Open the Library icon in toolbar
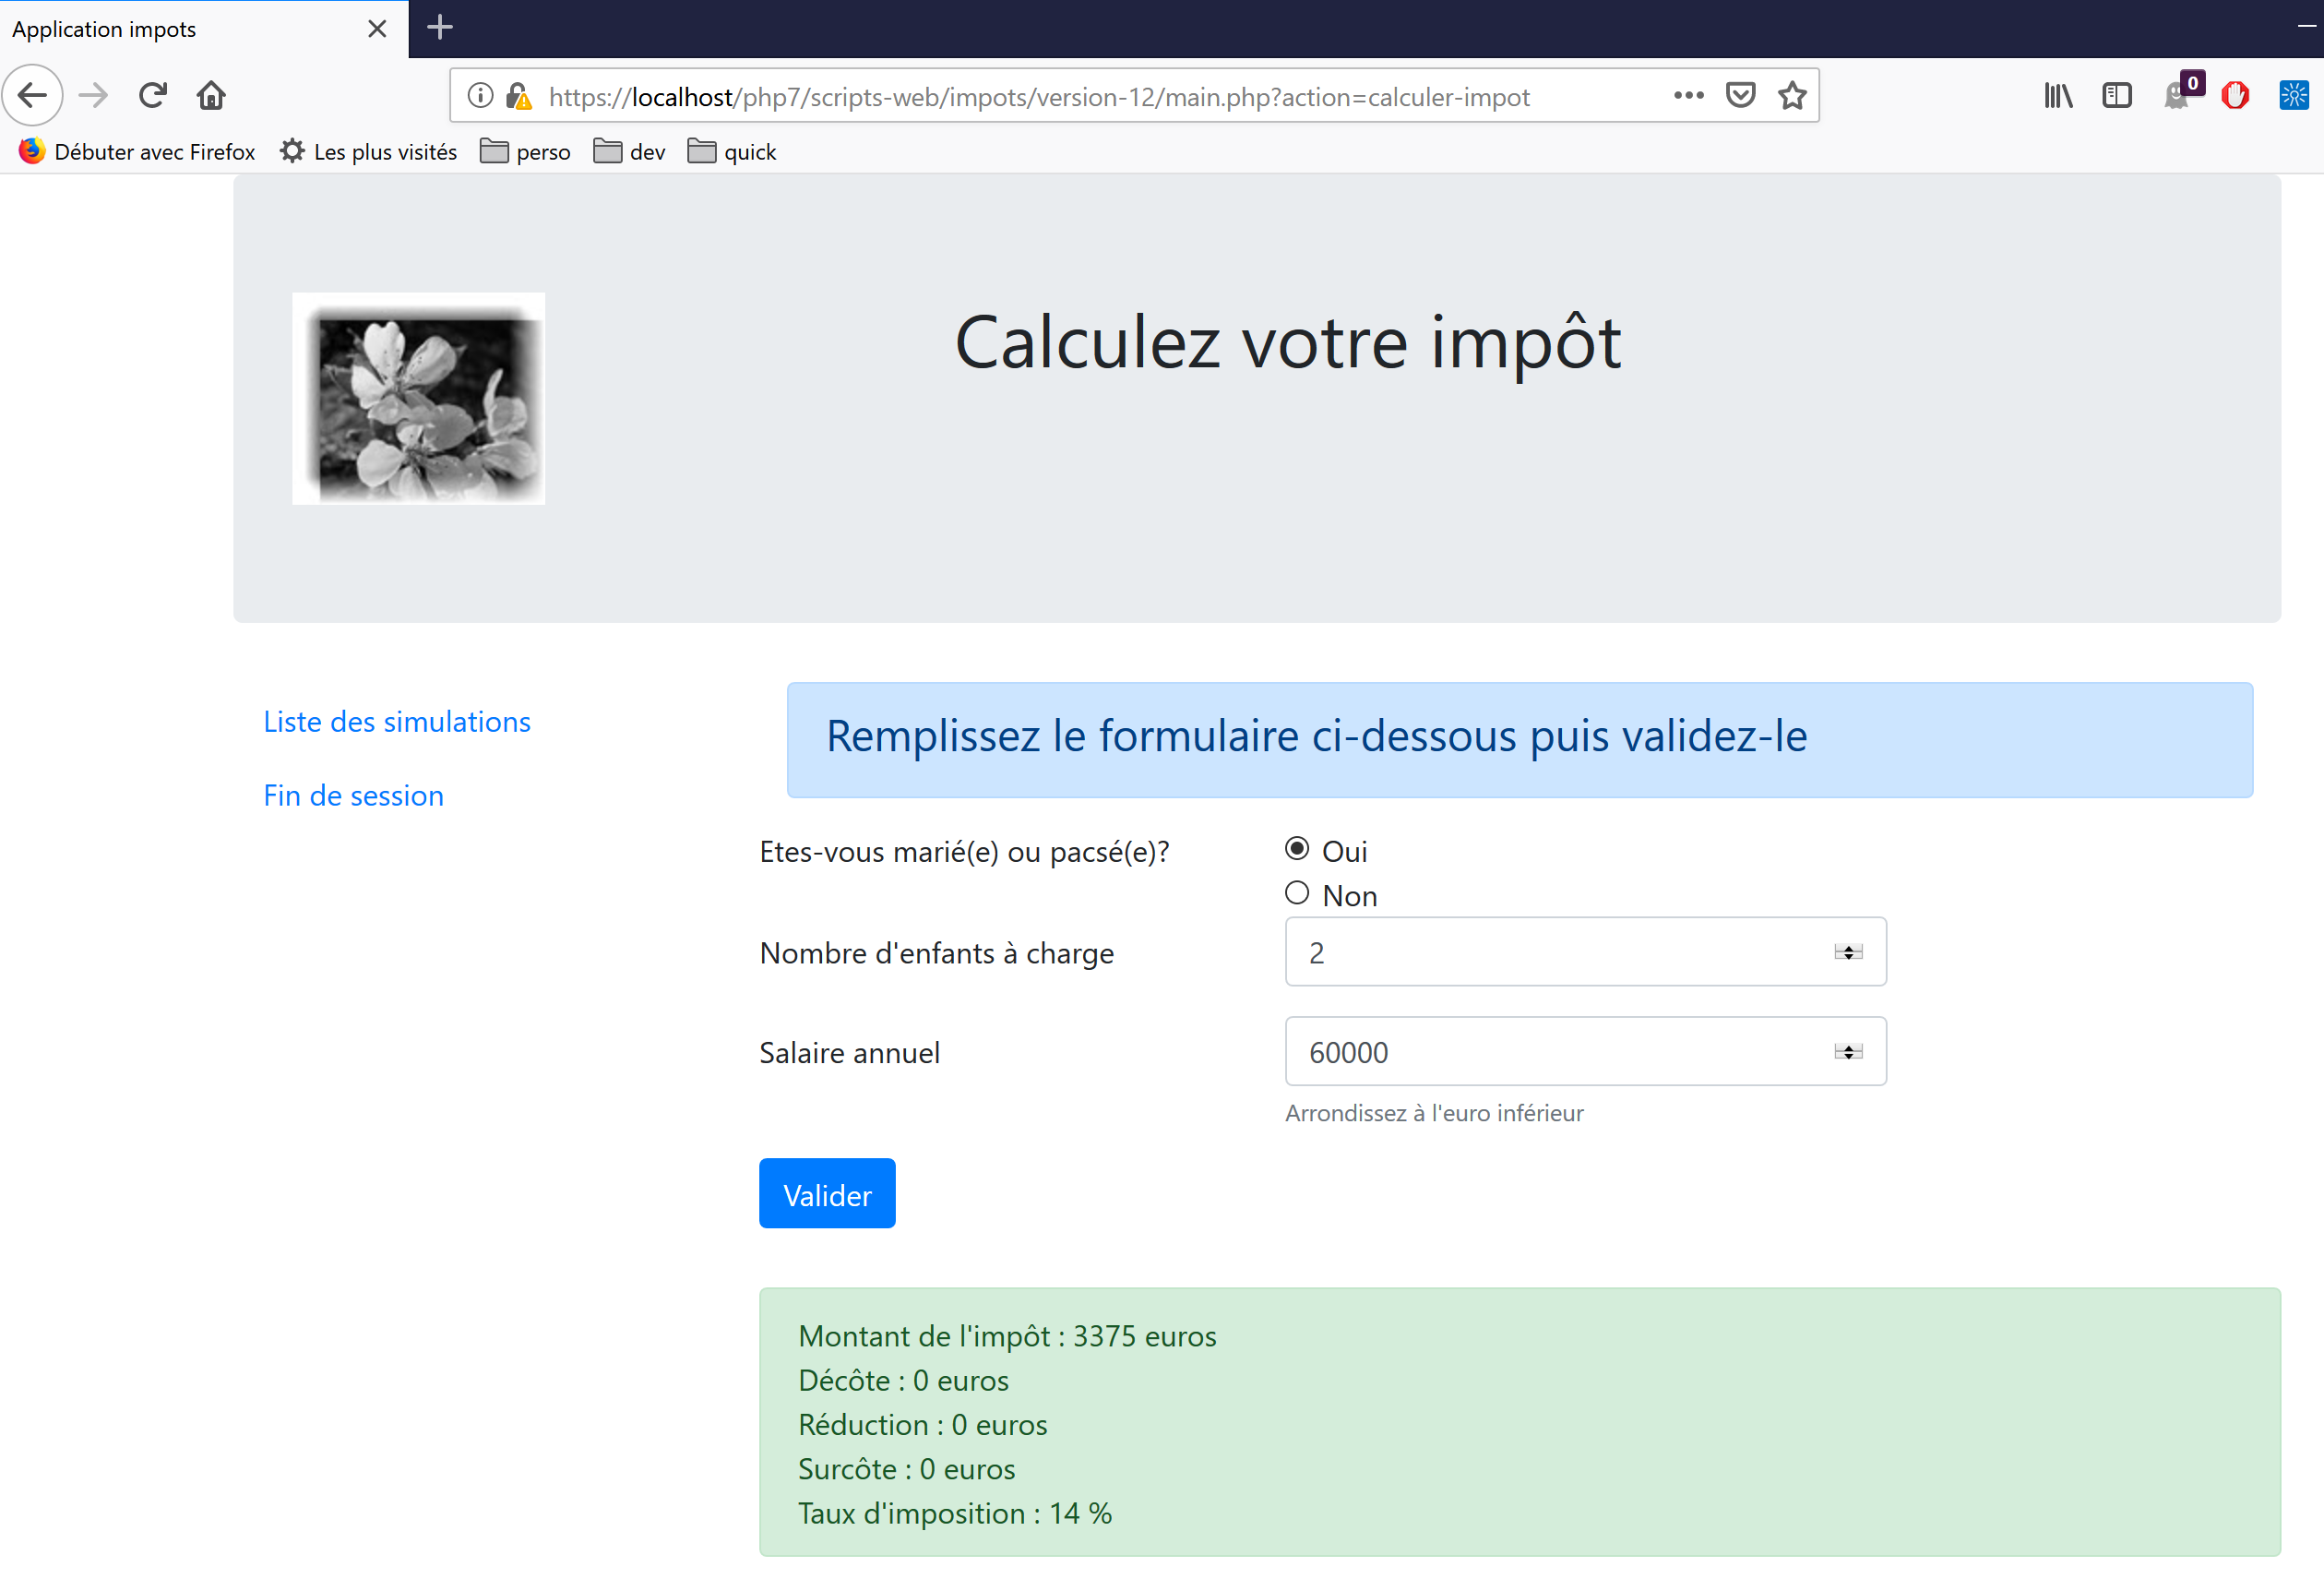This screenshot has height=1579, width=2324. (x=2058, y=96)
